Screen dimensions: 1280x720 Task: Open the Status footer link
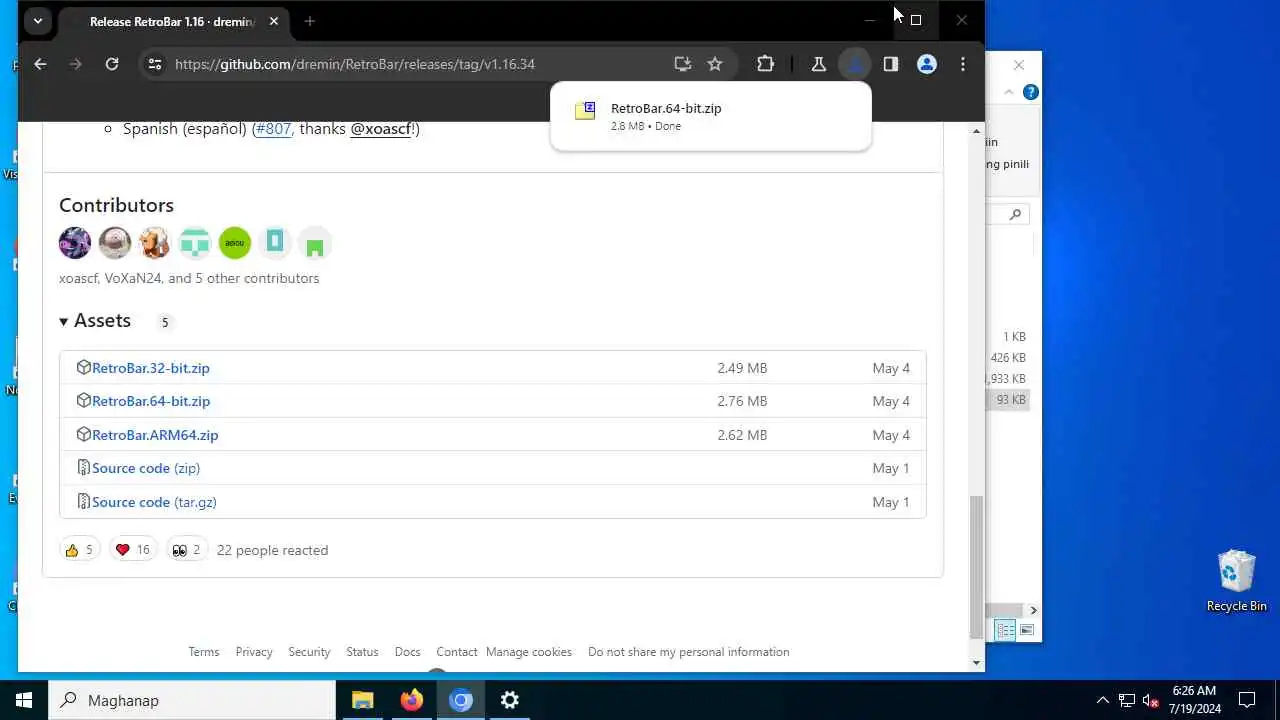pyautogui.click(x=362, y=652)
